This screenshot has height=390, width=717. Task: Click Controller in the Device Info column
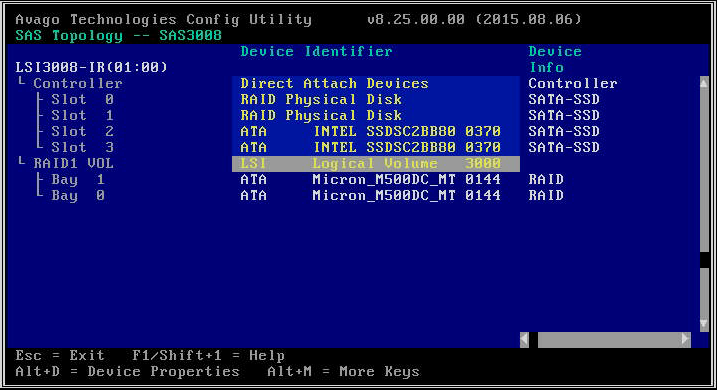coord(573,84)
